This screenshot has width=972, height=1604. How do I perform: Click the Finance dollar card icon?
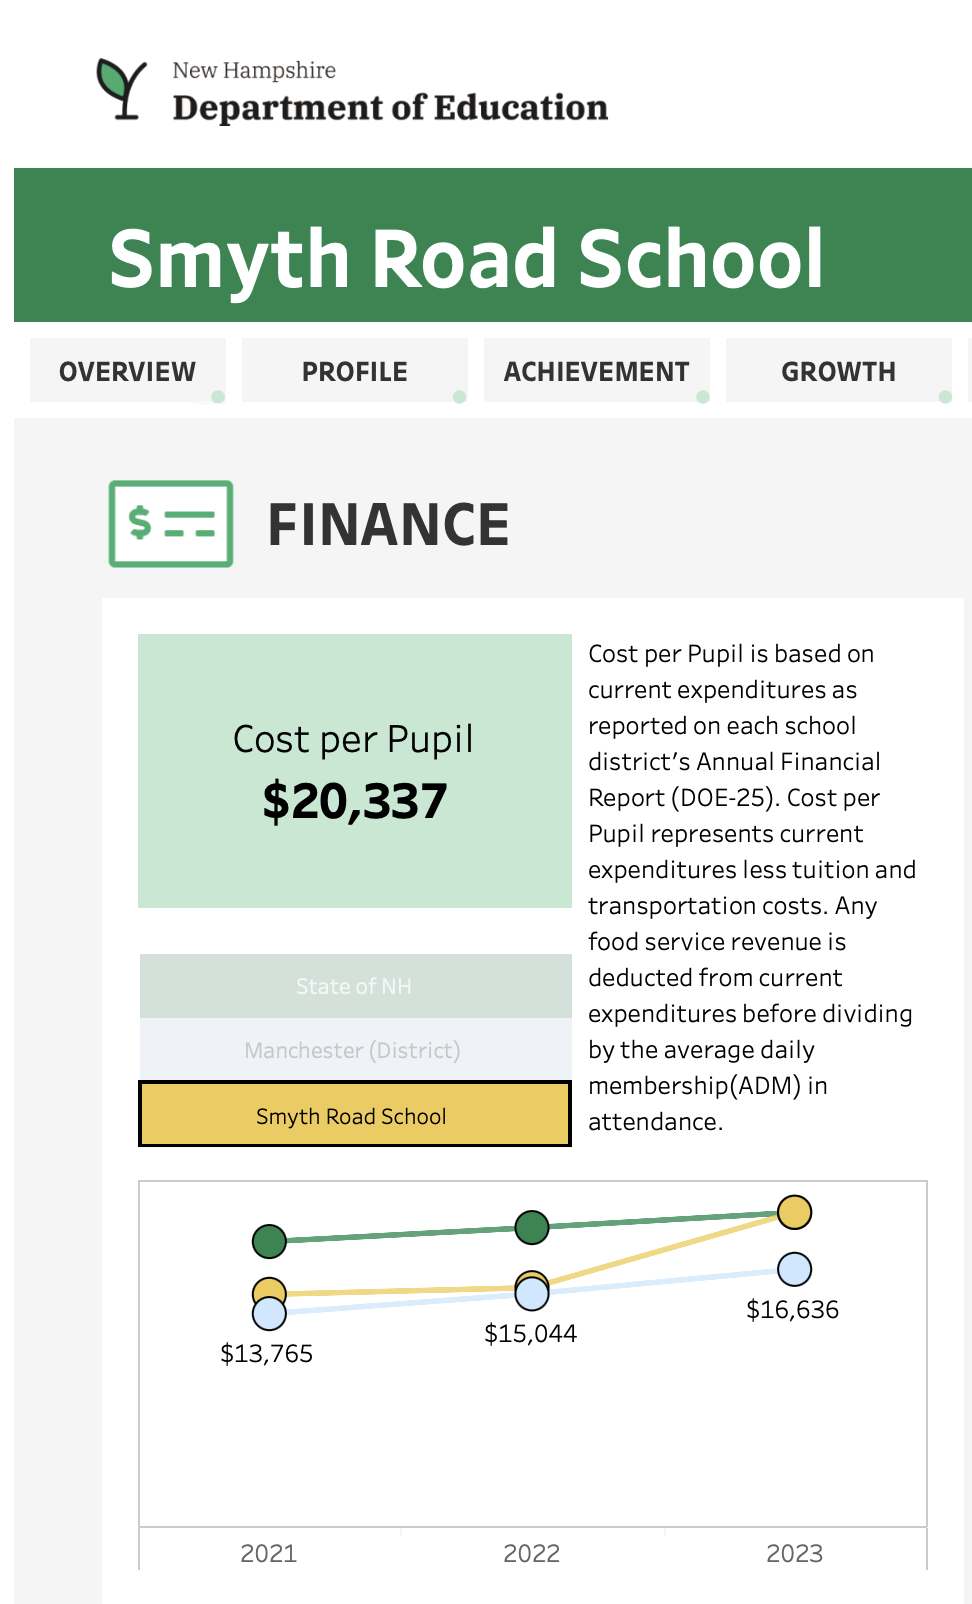click(x=171, y=524)
